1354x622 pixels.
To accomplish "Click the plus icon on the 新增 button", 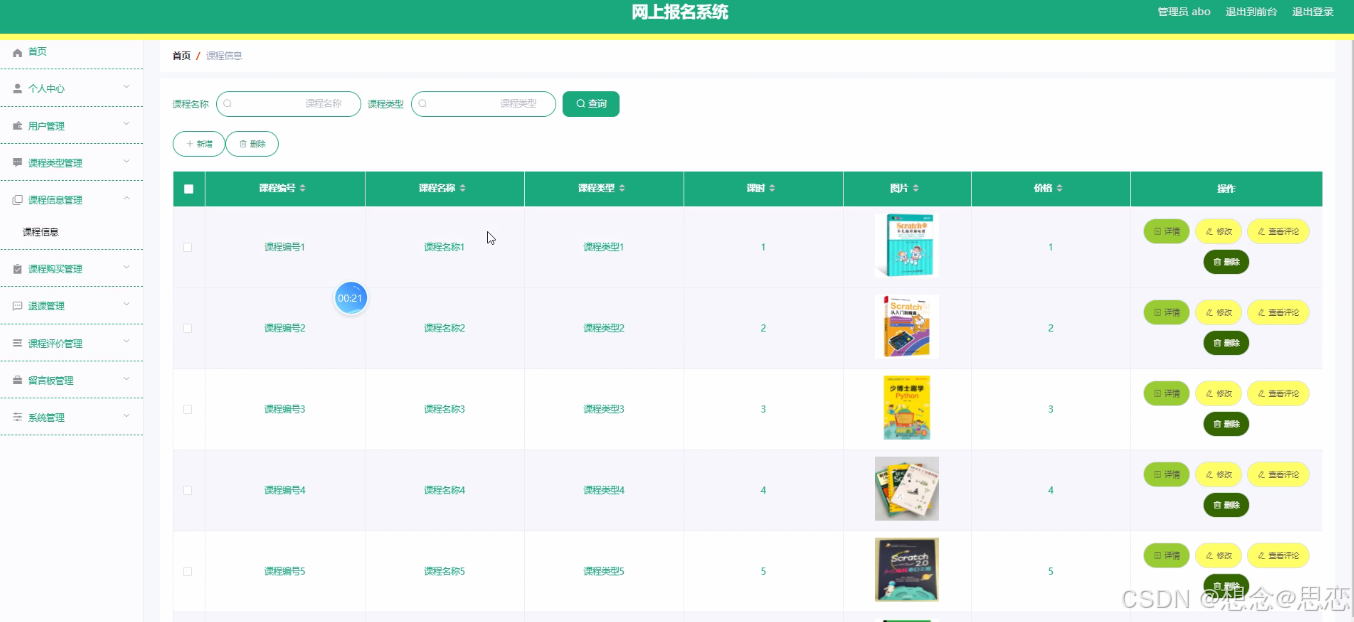I will click(189, 144).
